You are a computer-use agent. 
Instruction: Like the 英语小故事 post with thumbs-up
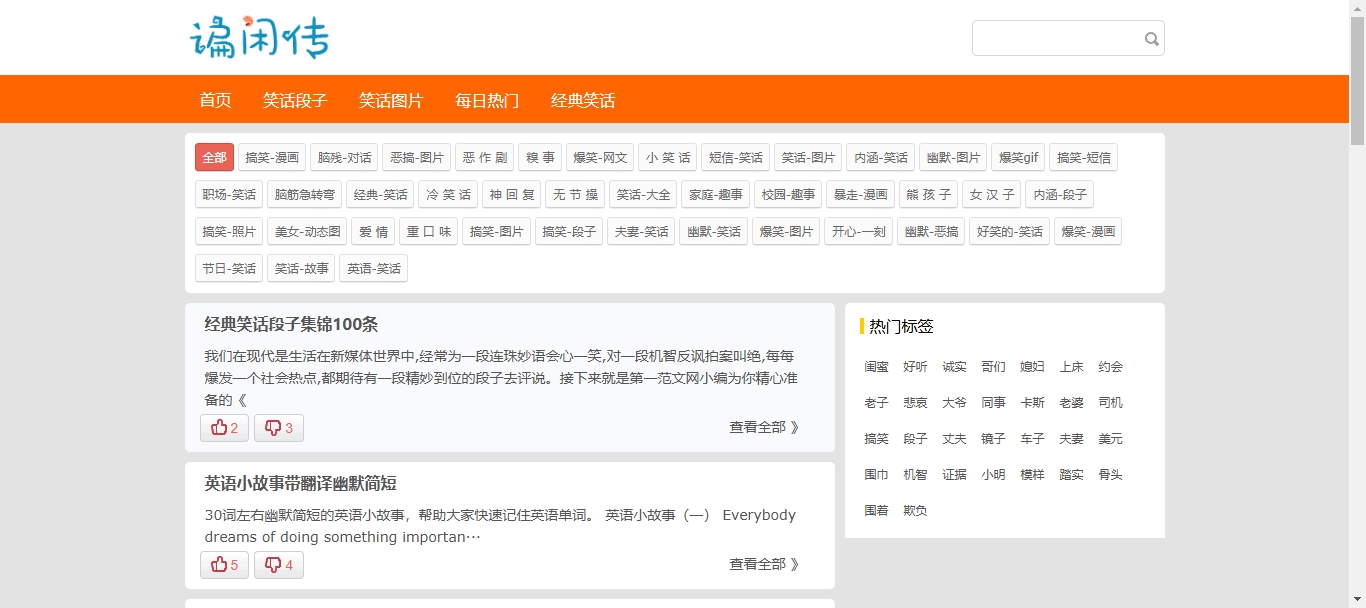[224, 565]
